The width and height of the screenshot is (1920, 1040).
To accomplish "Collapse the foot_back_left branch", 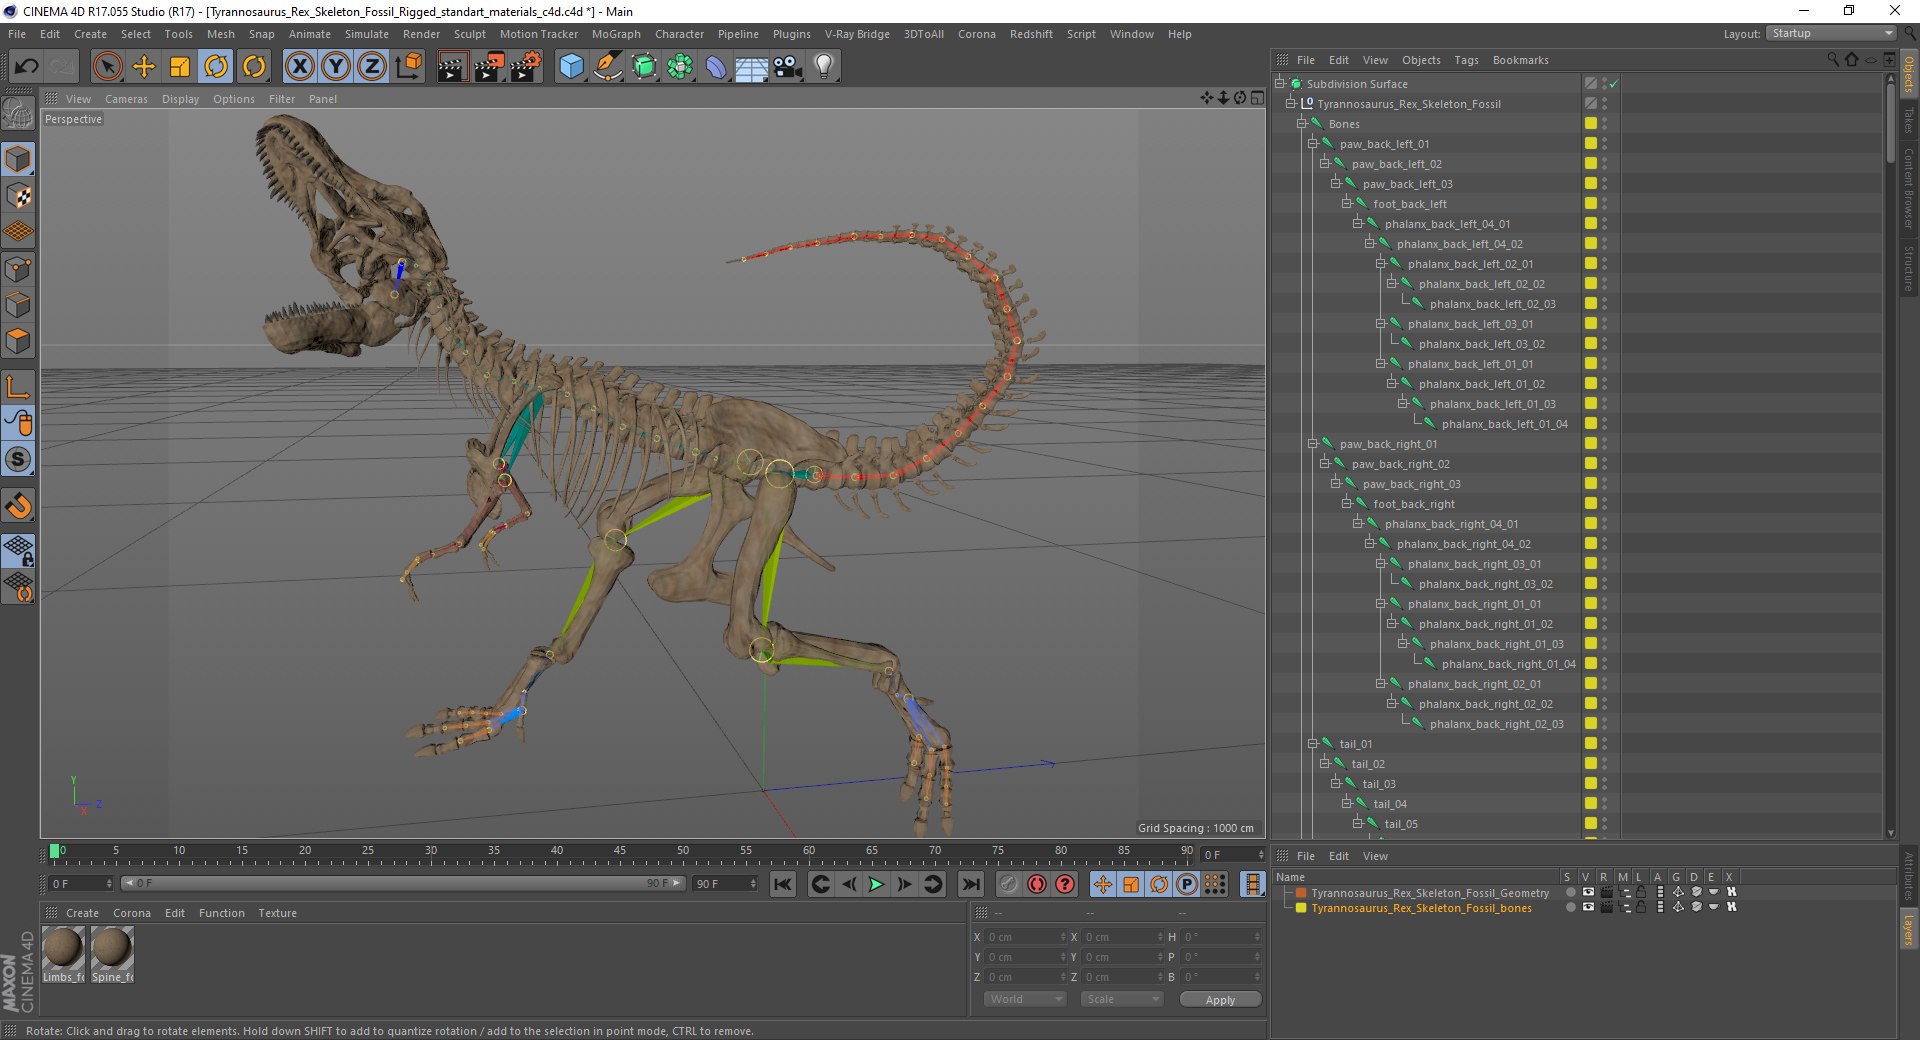I will 1347,204.
